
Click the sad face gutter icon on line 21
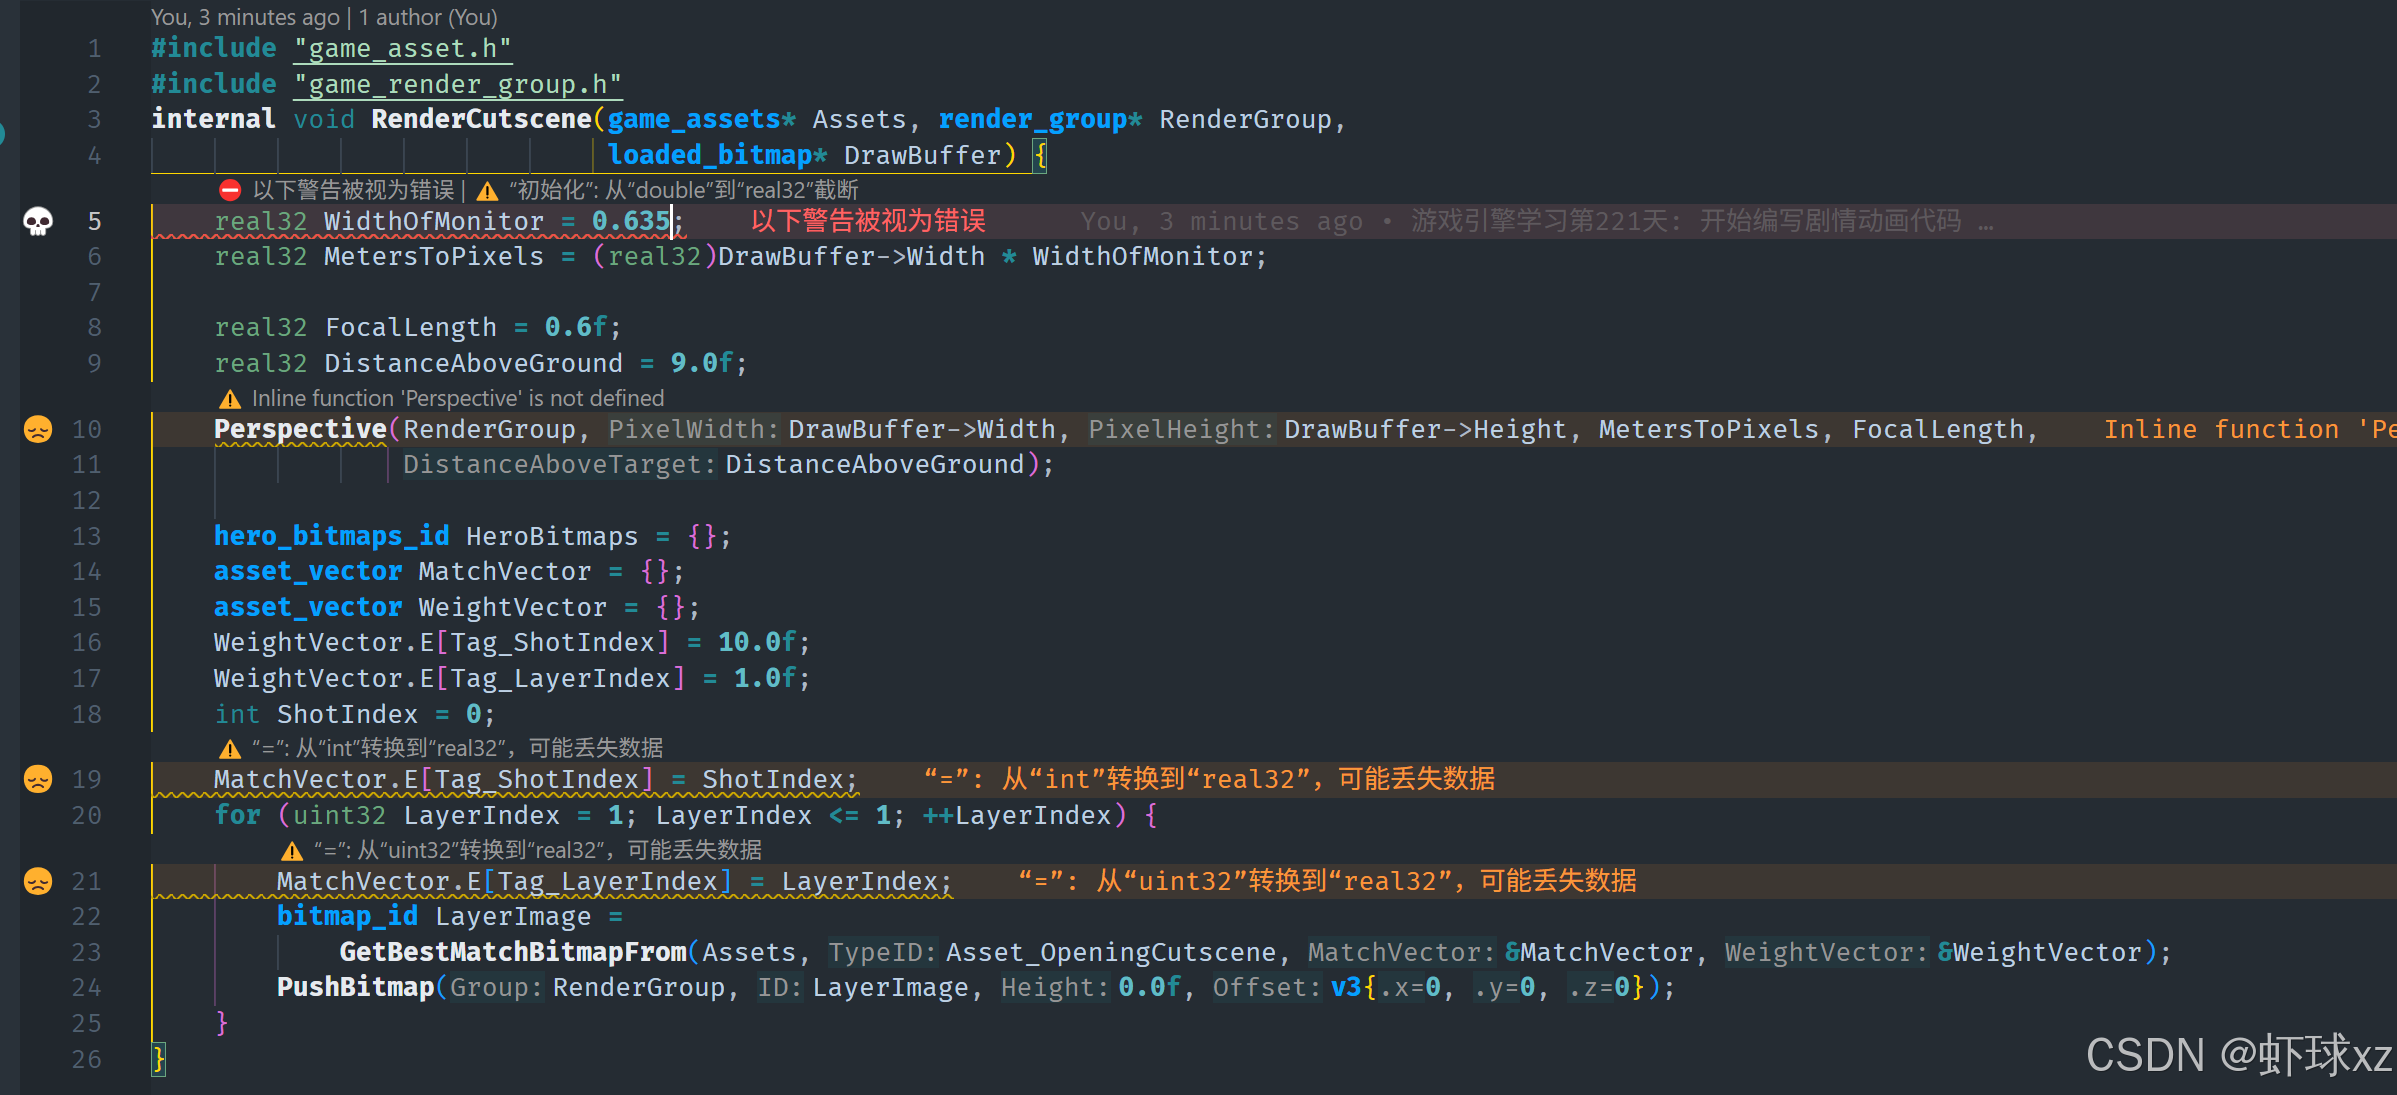point(38,881)
